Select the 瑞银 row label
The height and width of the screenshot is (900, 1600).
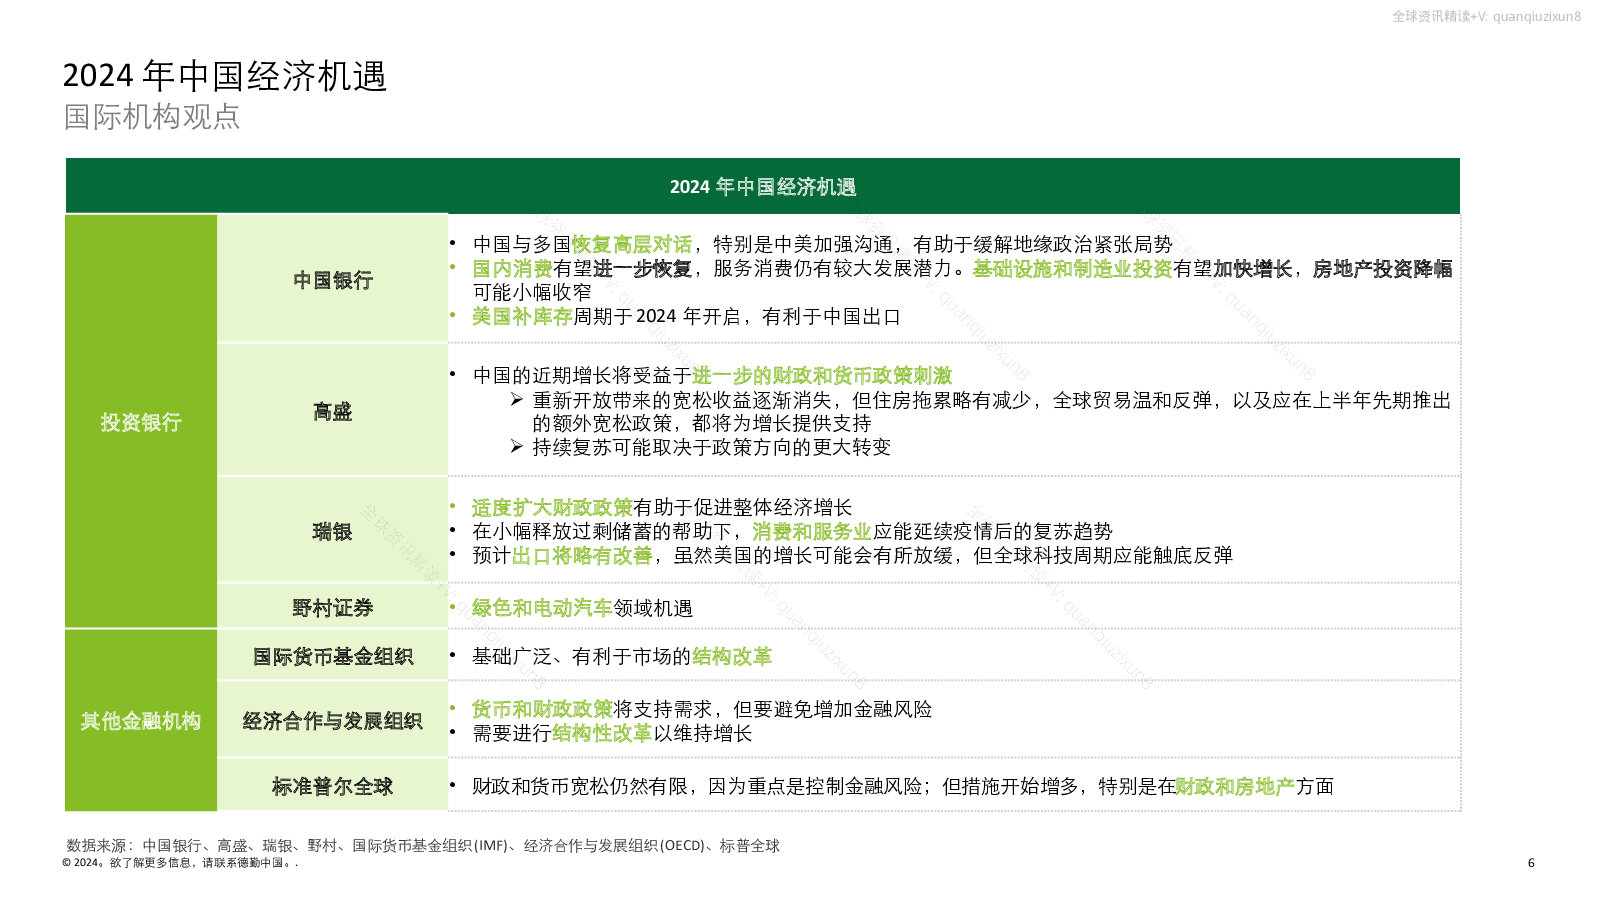[x=332, y=531]
